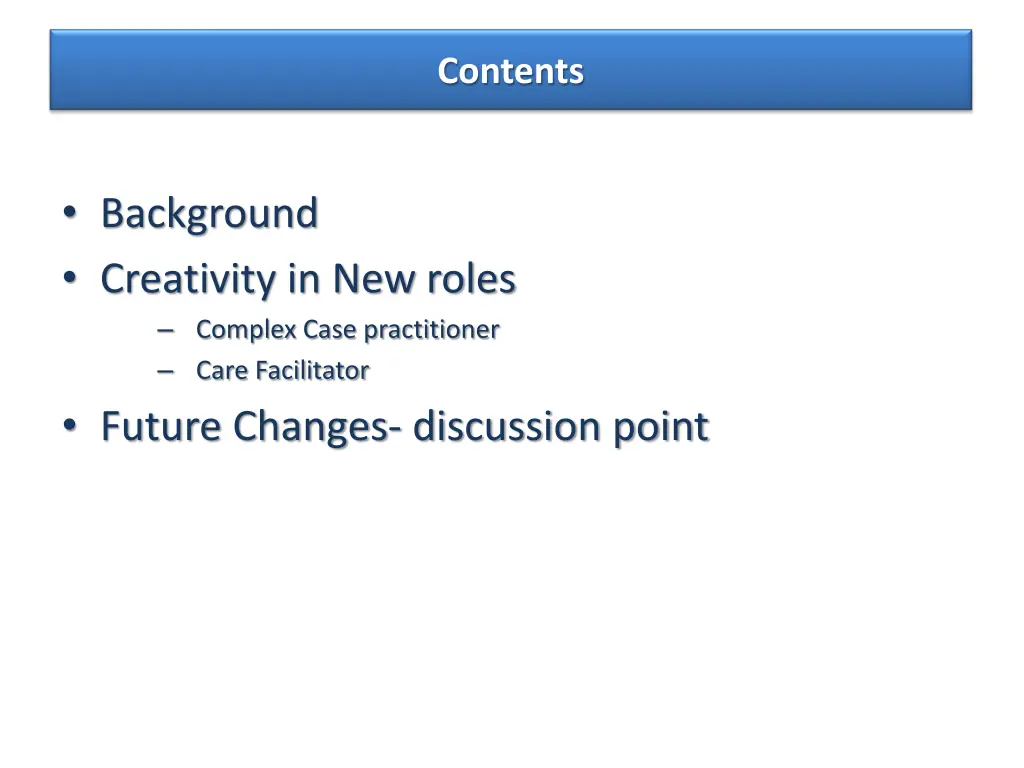Click the word Creativity in second bullet
This screenshot has height=768, width=1024.
coord(188,279)
